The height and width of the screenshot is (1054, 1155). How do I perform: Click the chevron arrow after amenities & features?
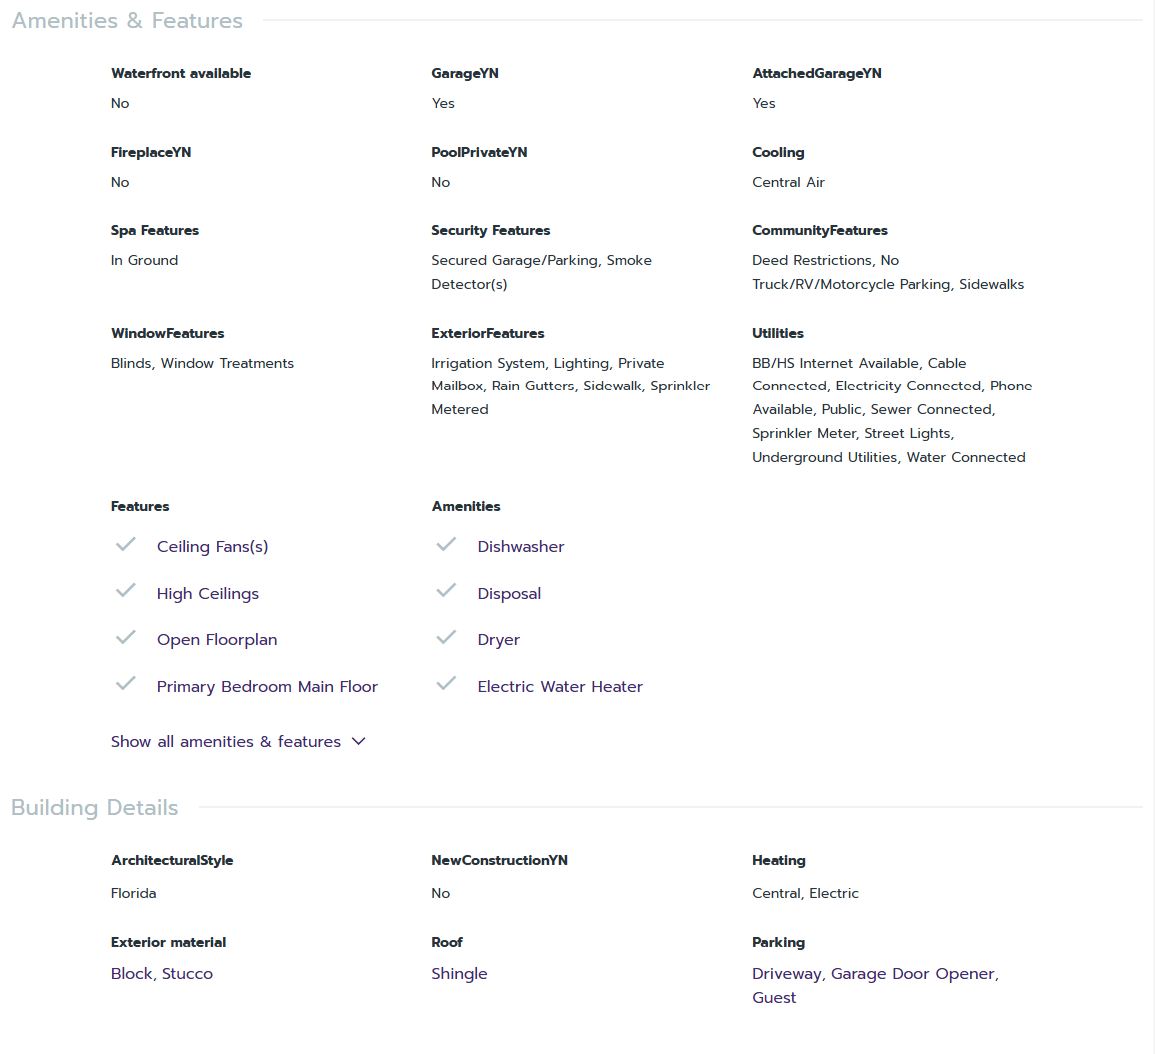[359, 741]
